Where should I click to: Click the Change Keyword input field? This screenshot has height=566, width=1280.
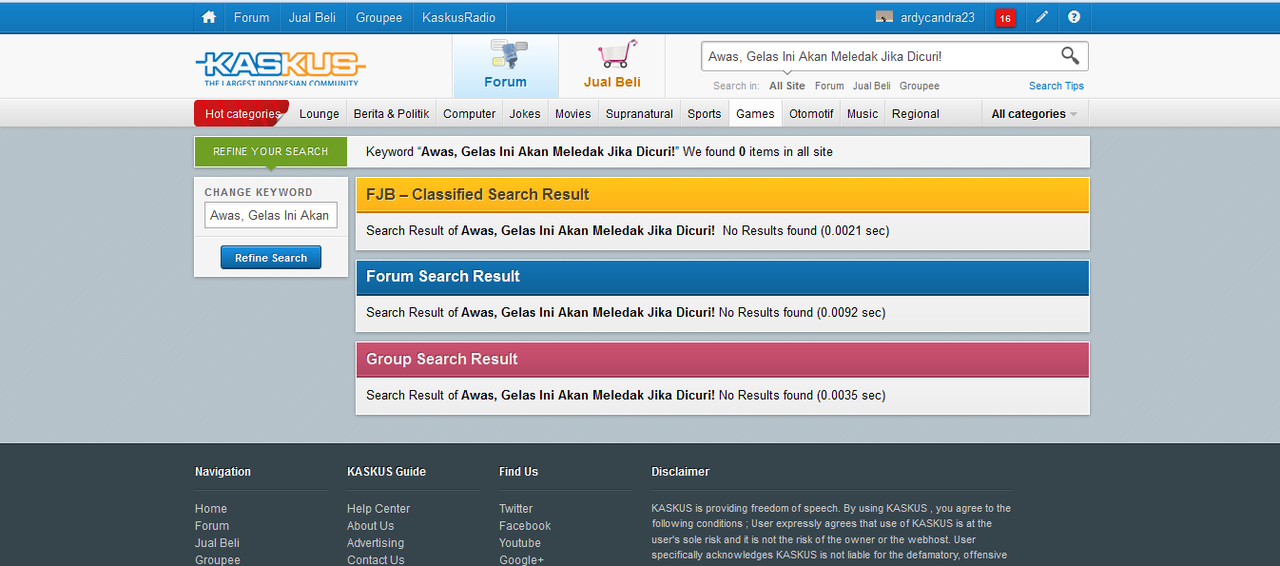[271, 215]
